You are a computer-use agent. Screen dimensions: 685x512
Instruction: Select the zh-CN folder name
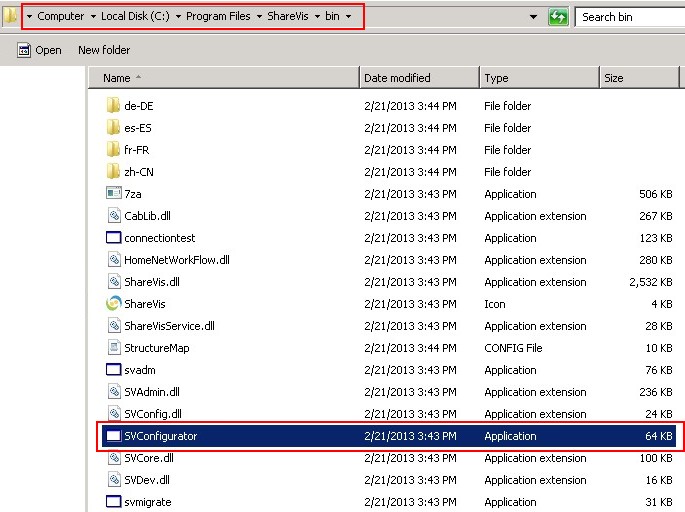point(138,172)
